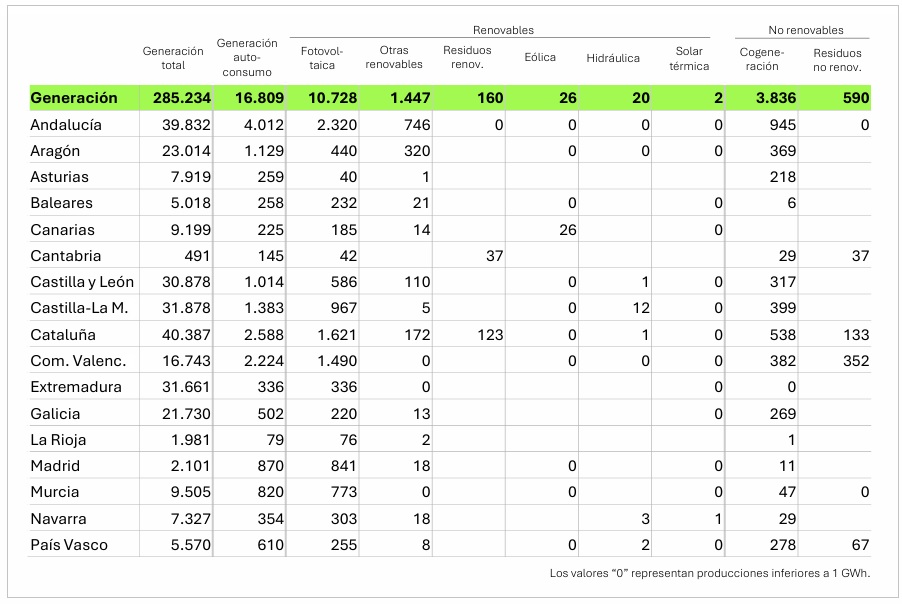Click the Renovables group heading
The height and width of the screenshot is (604, 902).
tap(503, 31)
